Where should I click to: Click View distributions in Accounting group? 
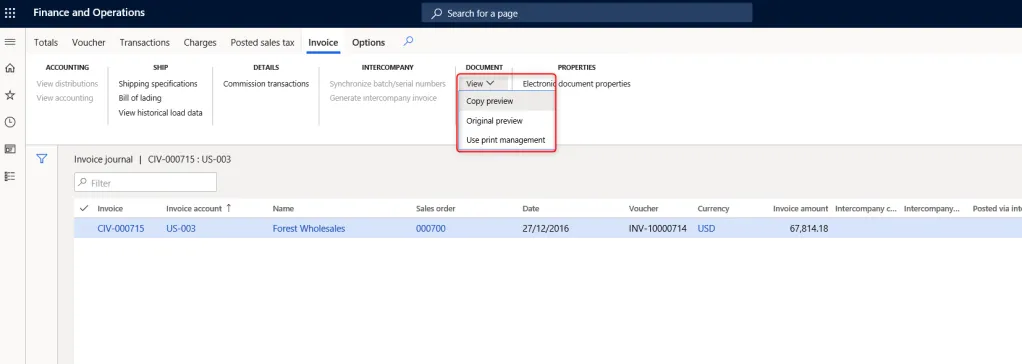pos(67,83)
